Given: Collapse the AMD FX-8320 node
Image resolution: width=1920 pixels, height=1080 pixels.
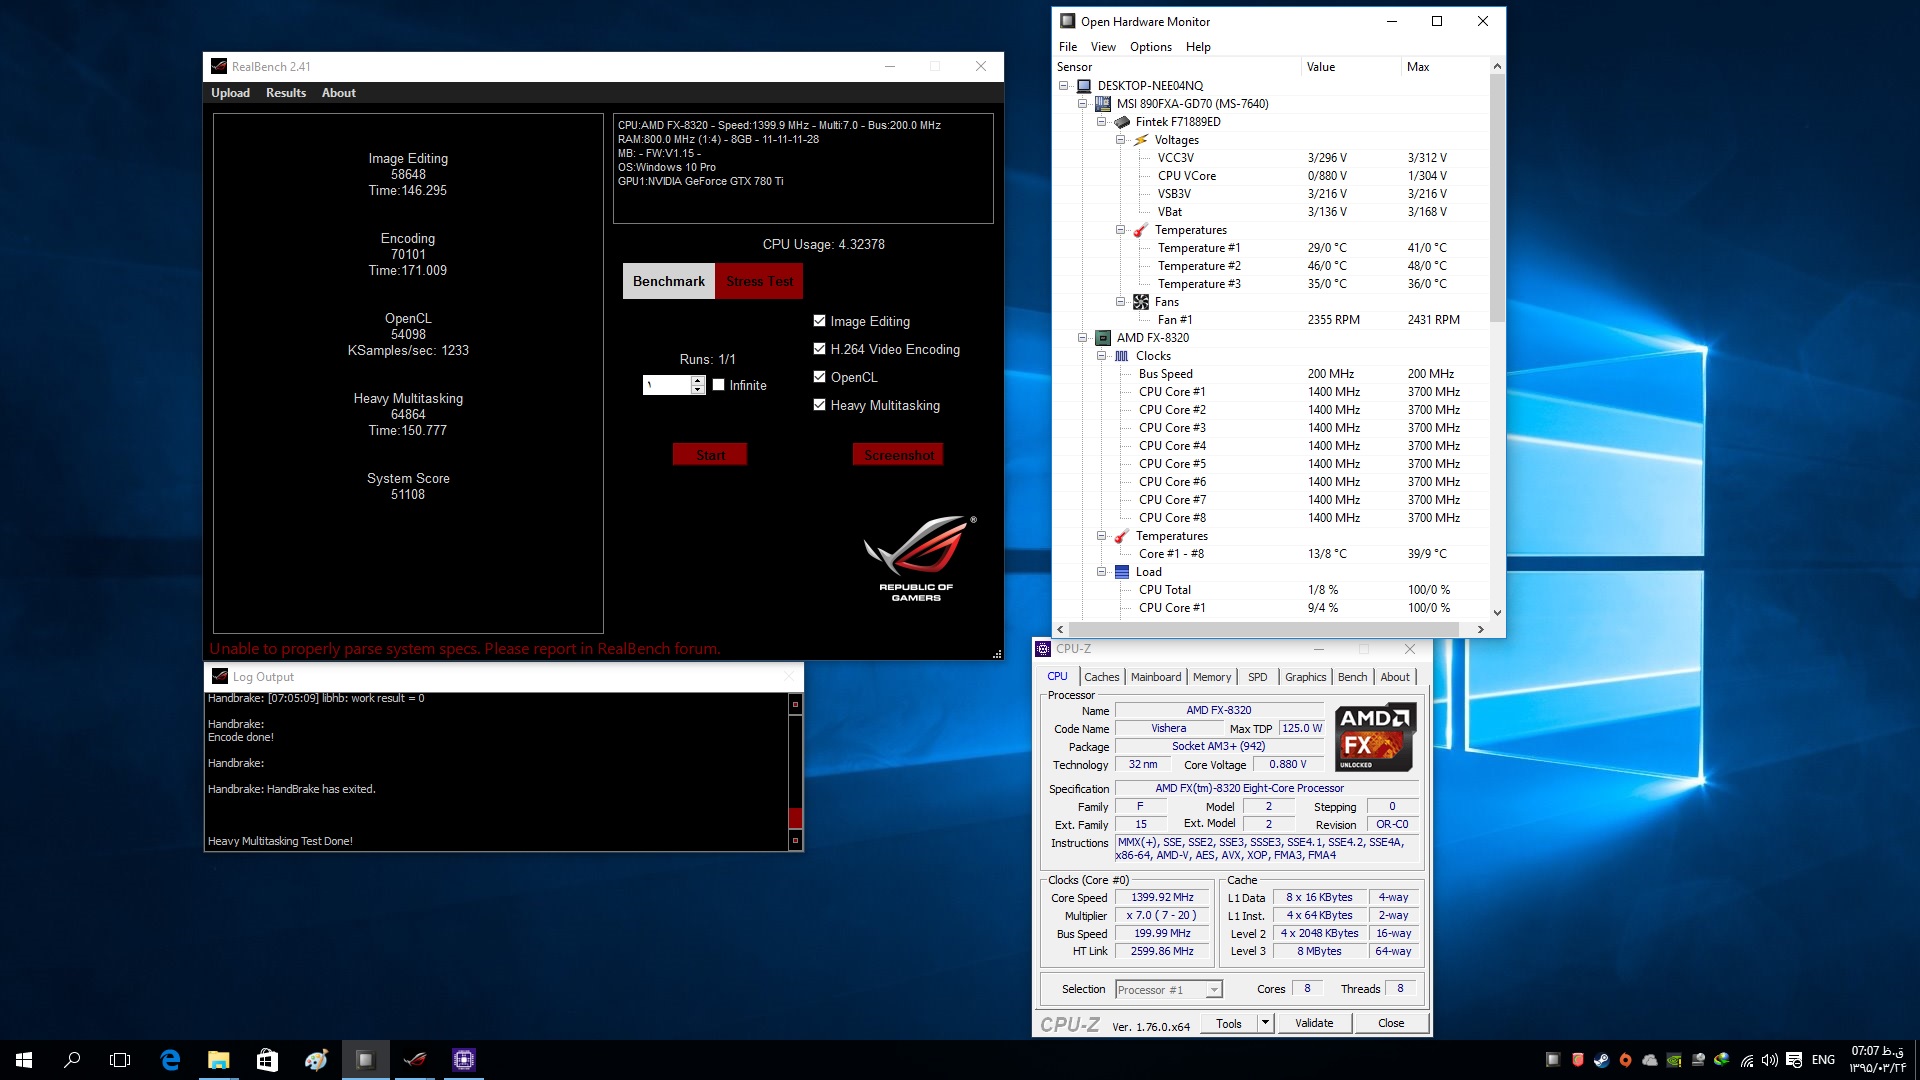Looking at the screenshot, I should click(1083, 338).
